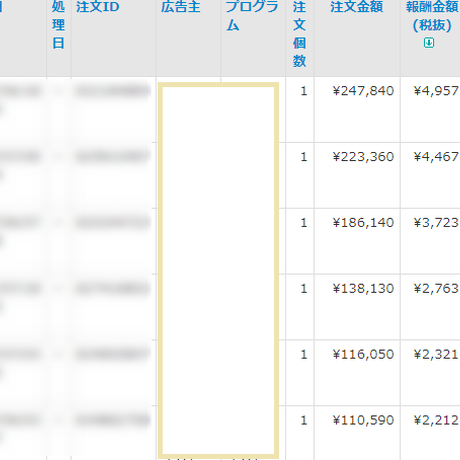Sort by プログラム column header

tap(252, 16)
